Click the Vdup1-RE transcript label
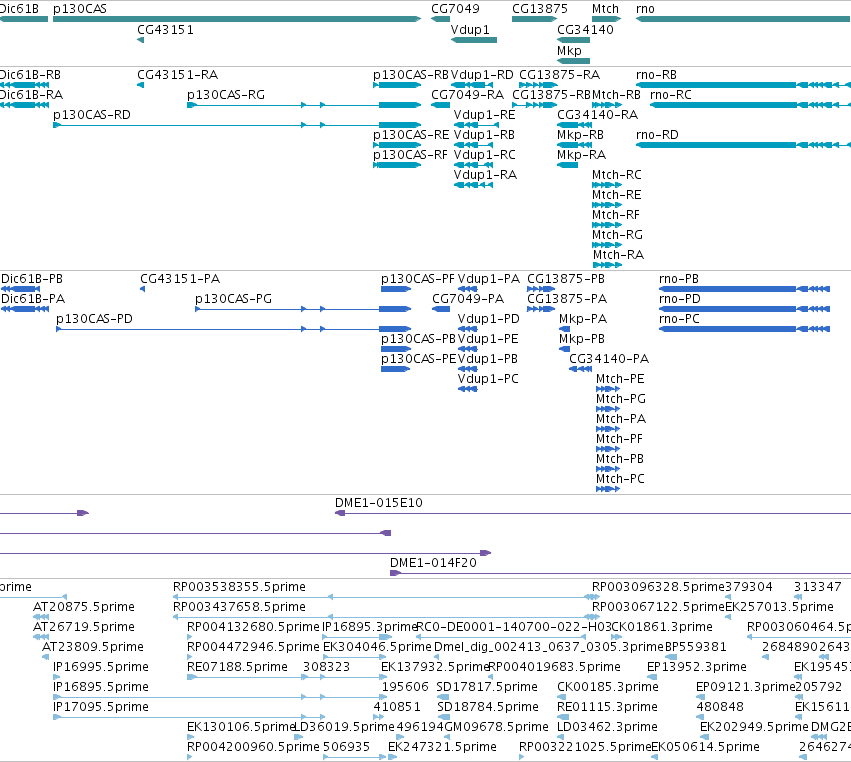 tap(484, 115)
